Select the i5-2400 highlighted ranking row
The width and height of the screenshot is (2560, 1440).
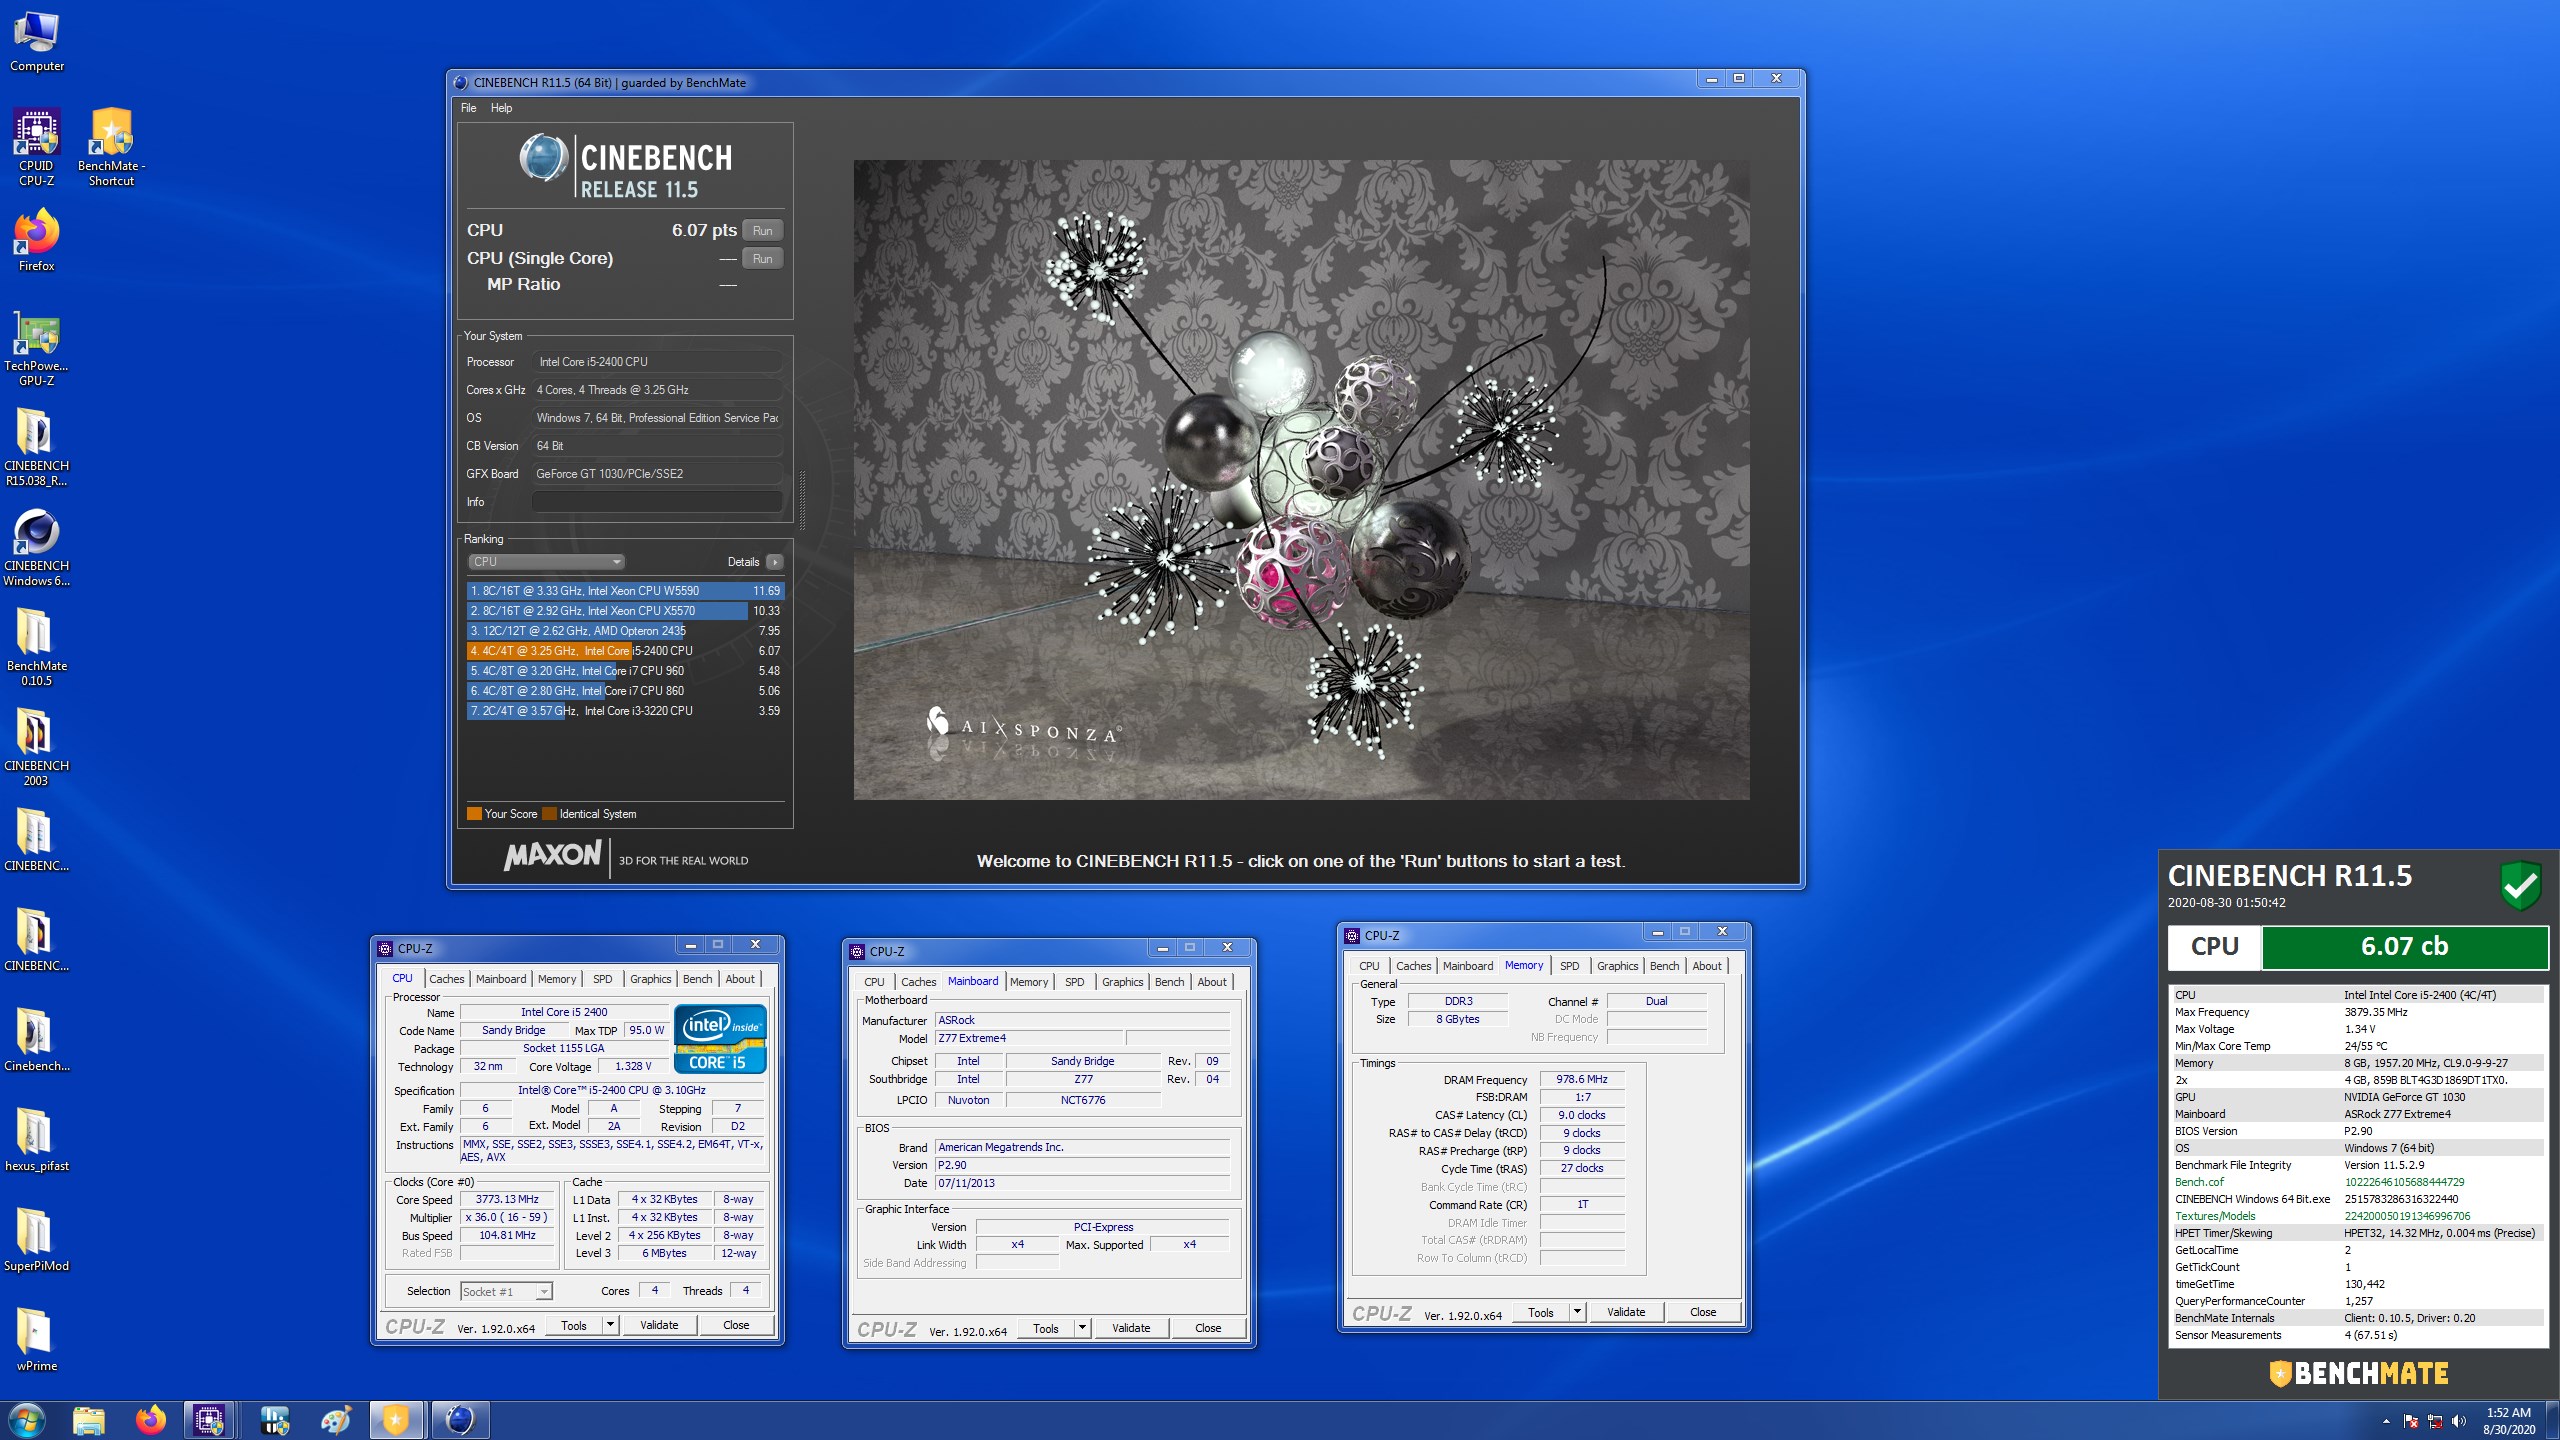(x=625, y=651)
